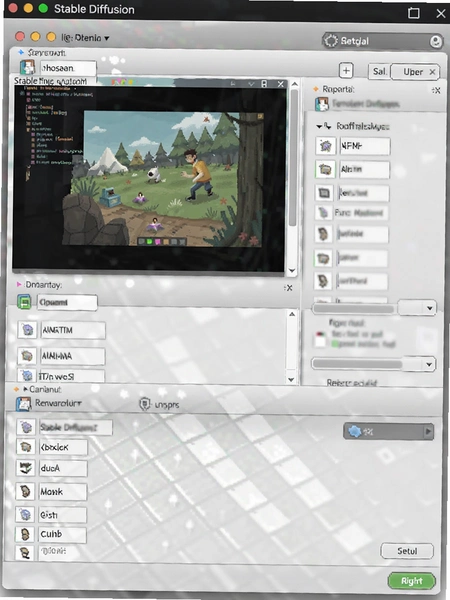Image resolution: width=450 pixels, height=600 pixels.
Task: Click the Cuhb text field
Action: 63,534
